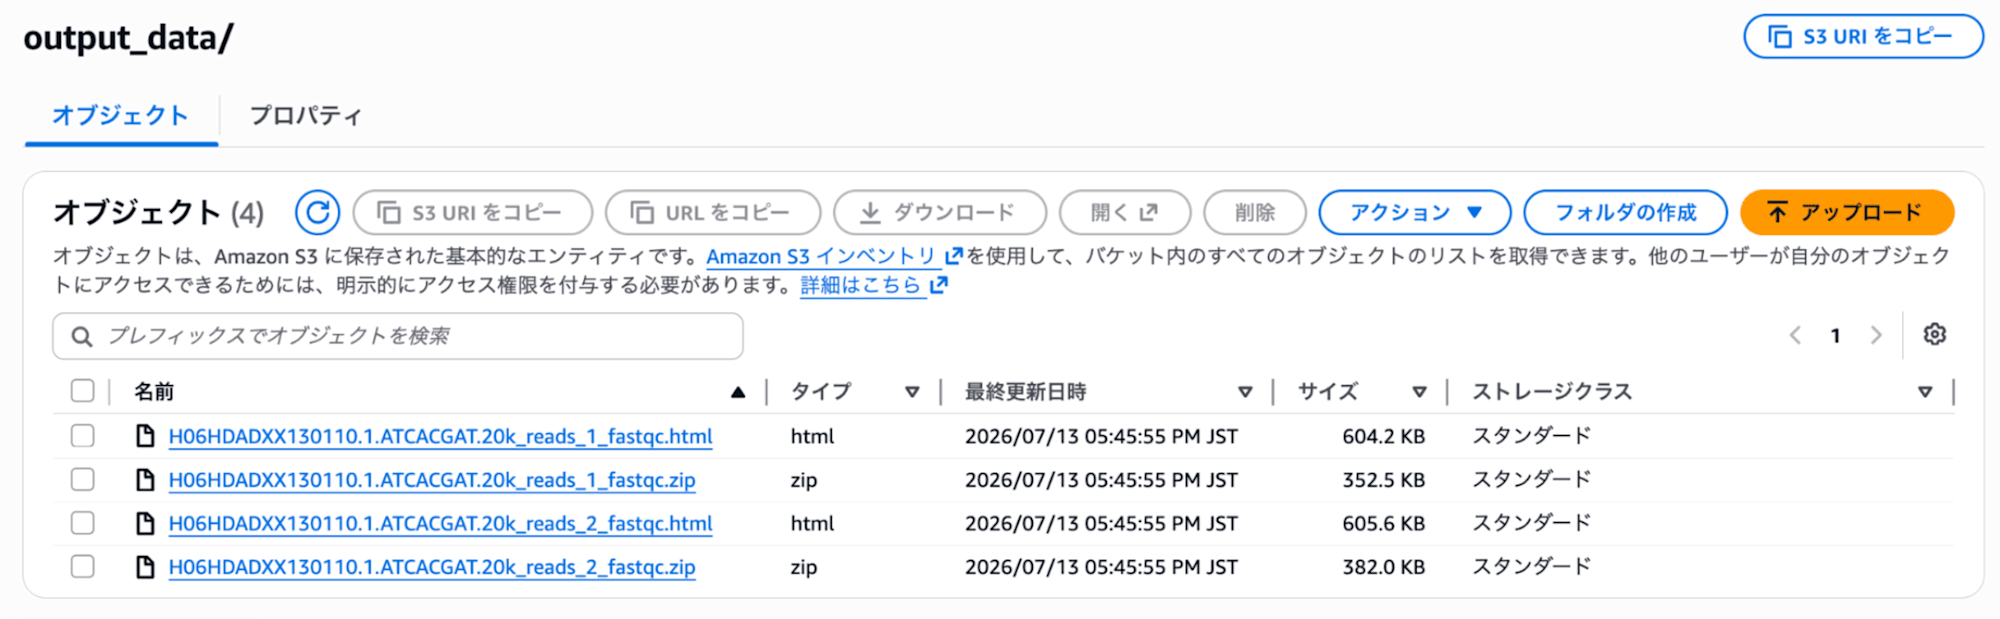2000x619 pixels.
Task: Click the 開く button
Action: 1125,212
